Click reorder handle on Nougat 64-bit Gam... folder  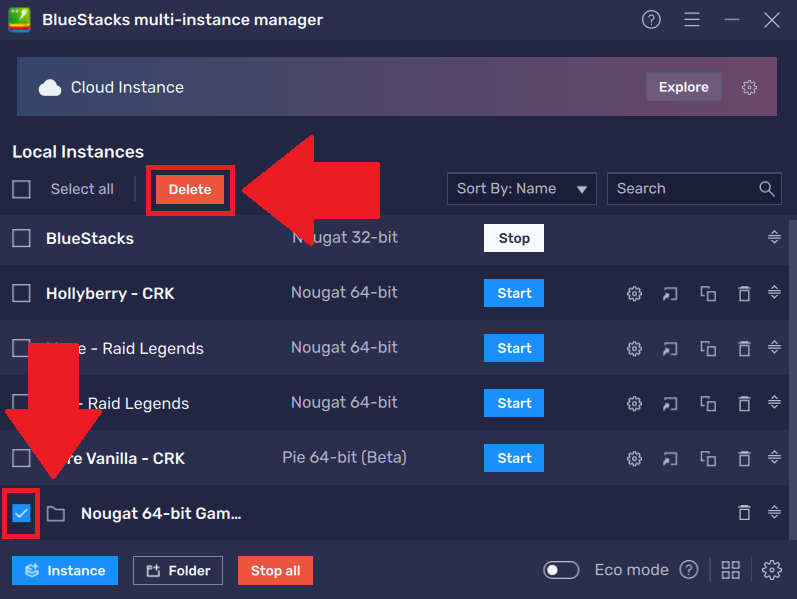click(x=774, y=512)
